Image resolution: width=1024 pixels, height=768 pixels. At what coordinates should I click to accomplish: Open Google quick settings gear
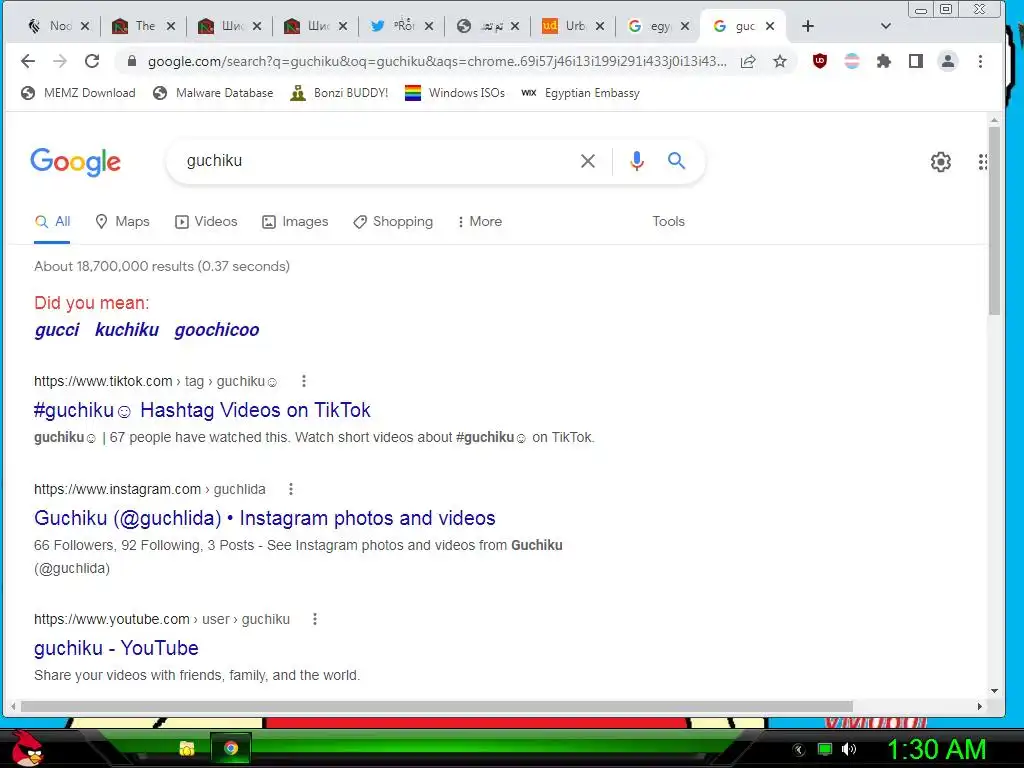[940, 161]
